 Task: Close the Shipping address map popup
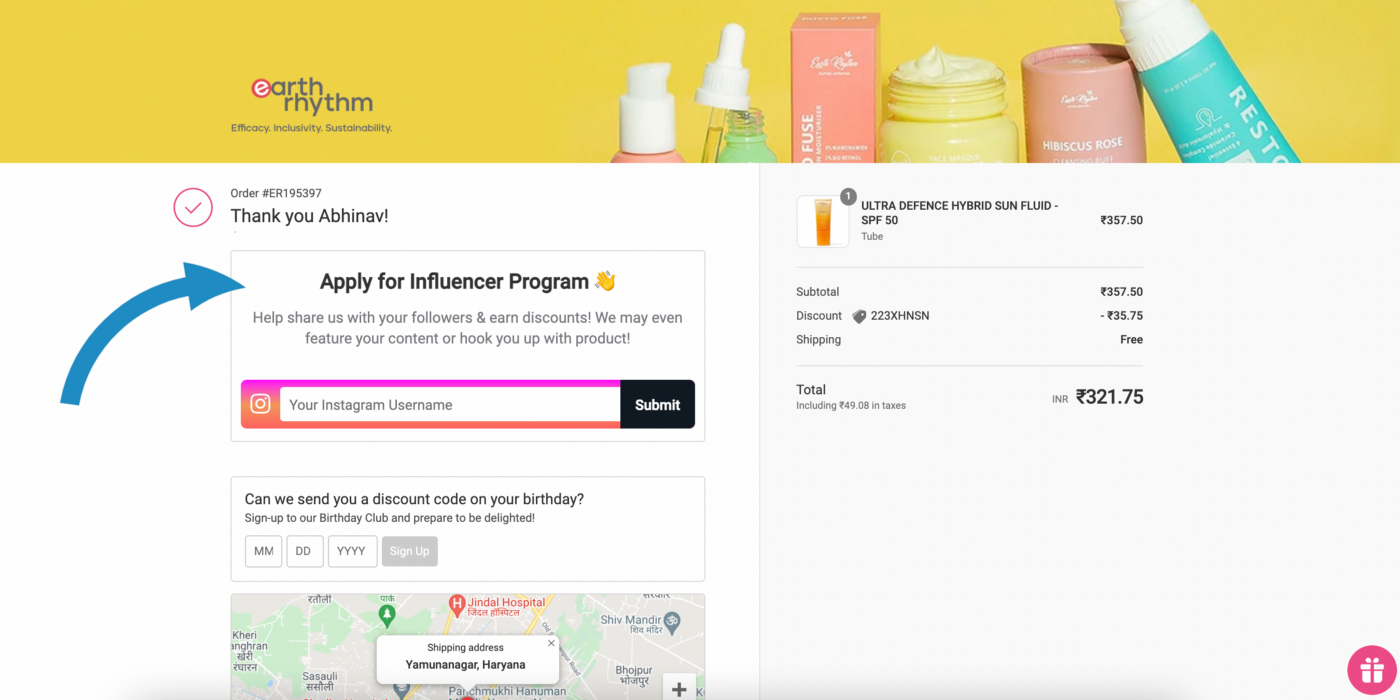(x=551, y=643)
